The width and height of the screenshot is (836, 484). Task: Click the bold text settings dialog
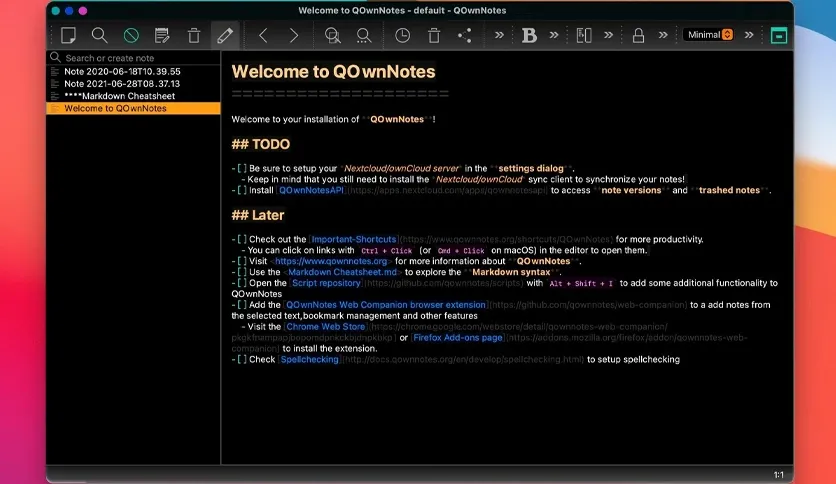coord(530,168)
